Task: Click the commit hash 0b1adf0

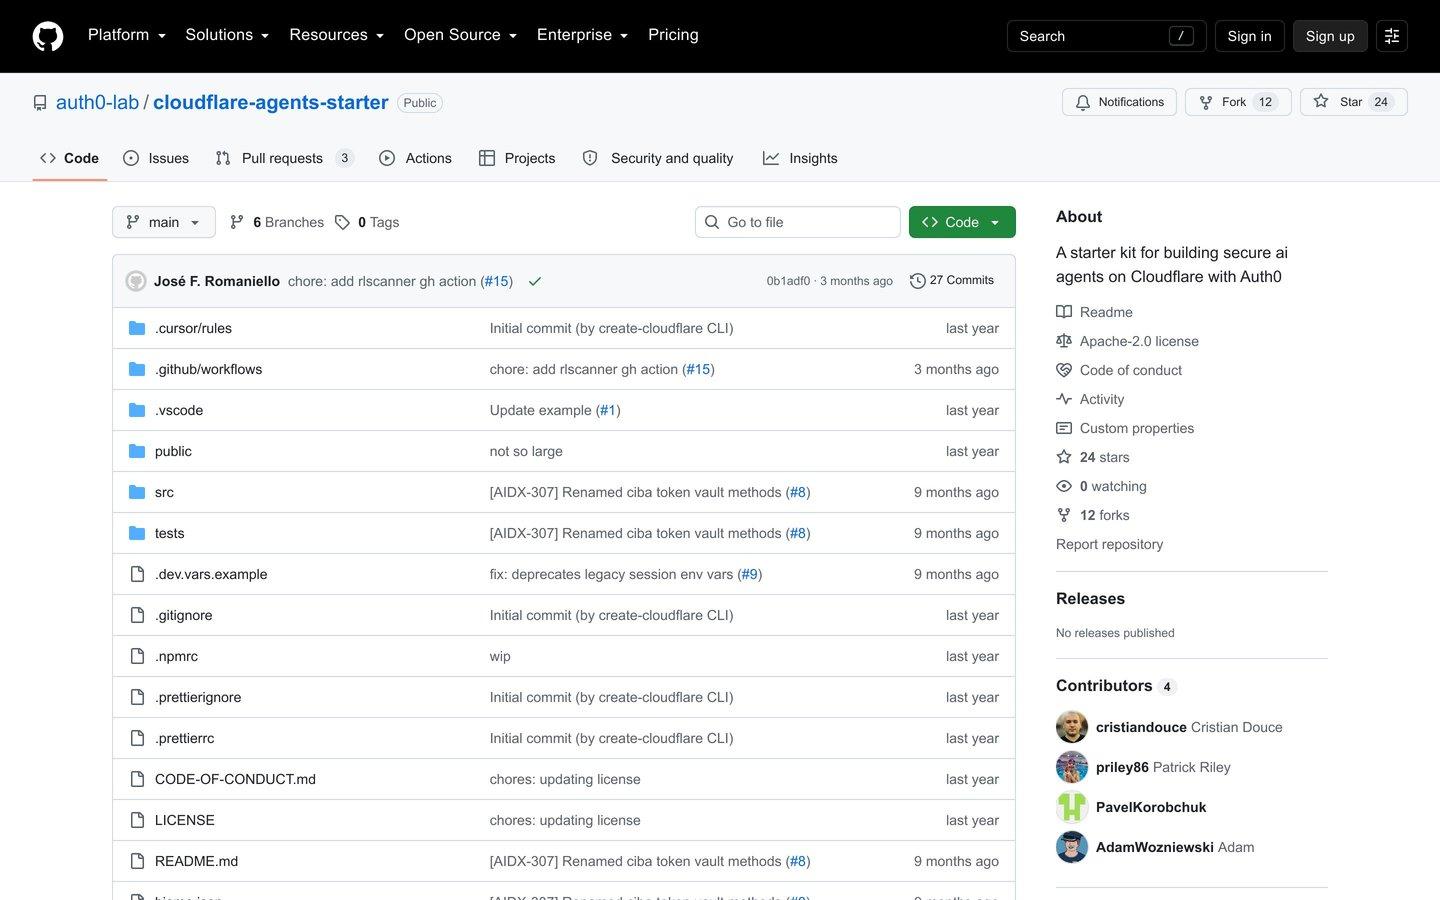Action: point(788,281)
